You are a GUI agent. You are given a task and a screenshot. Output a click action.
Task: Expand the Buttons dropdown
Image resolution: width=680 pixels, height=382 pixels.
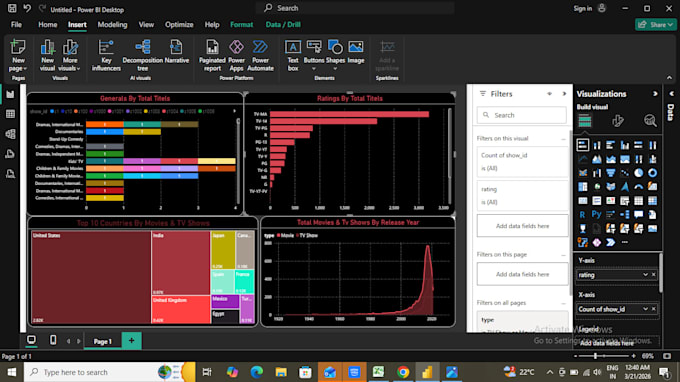(x=314, y=69)
